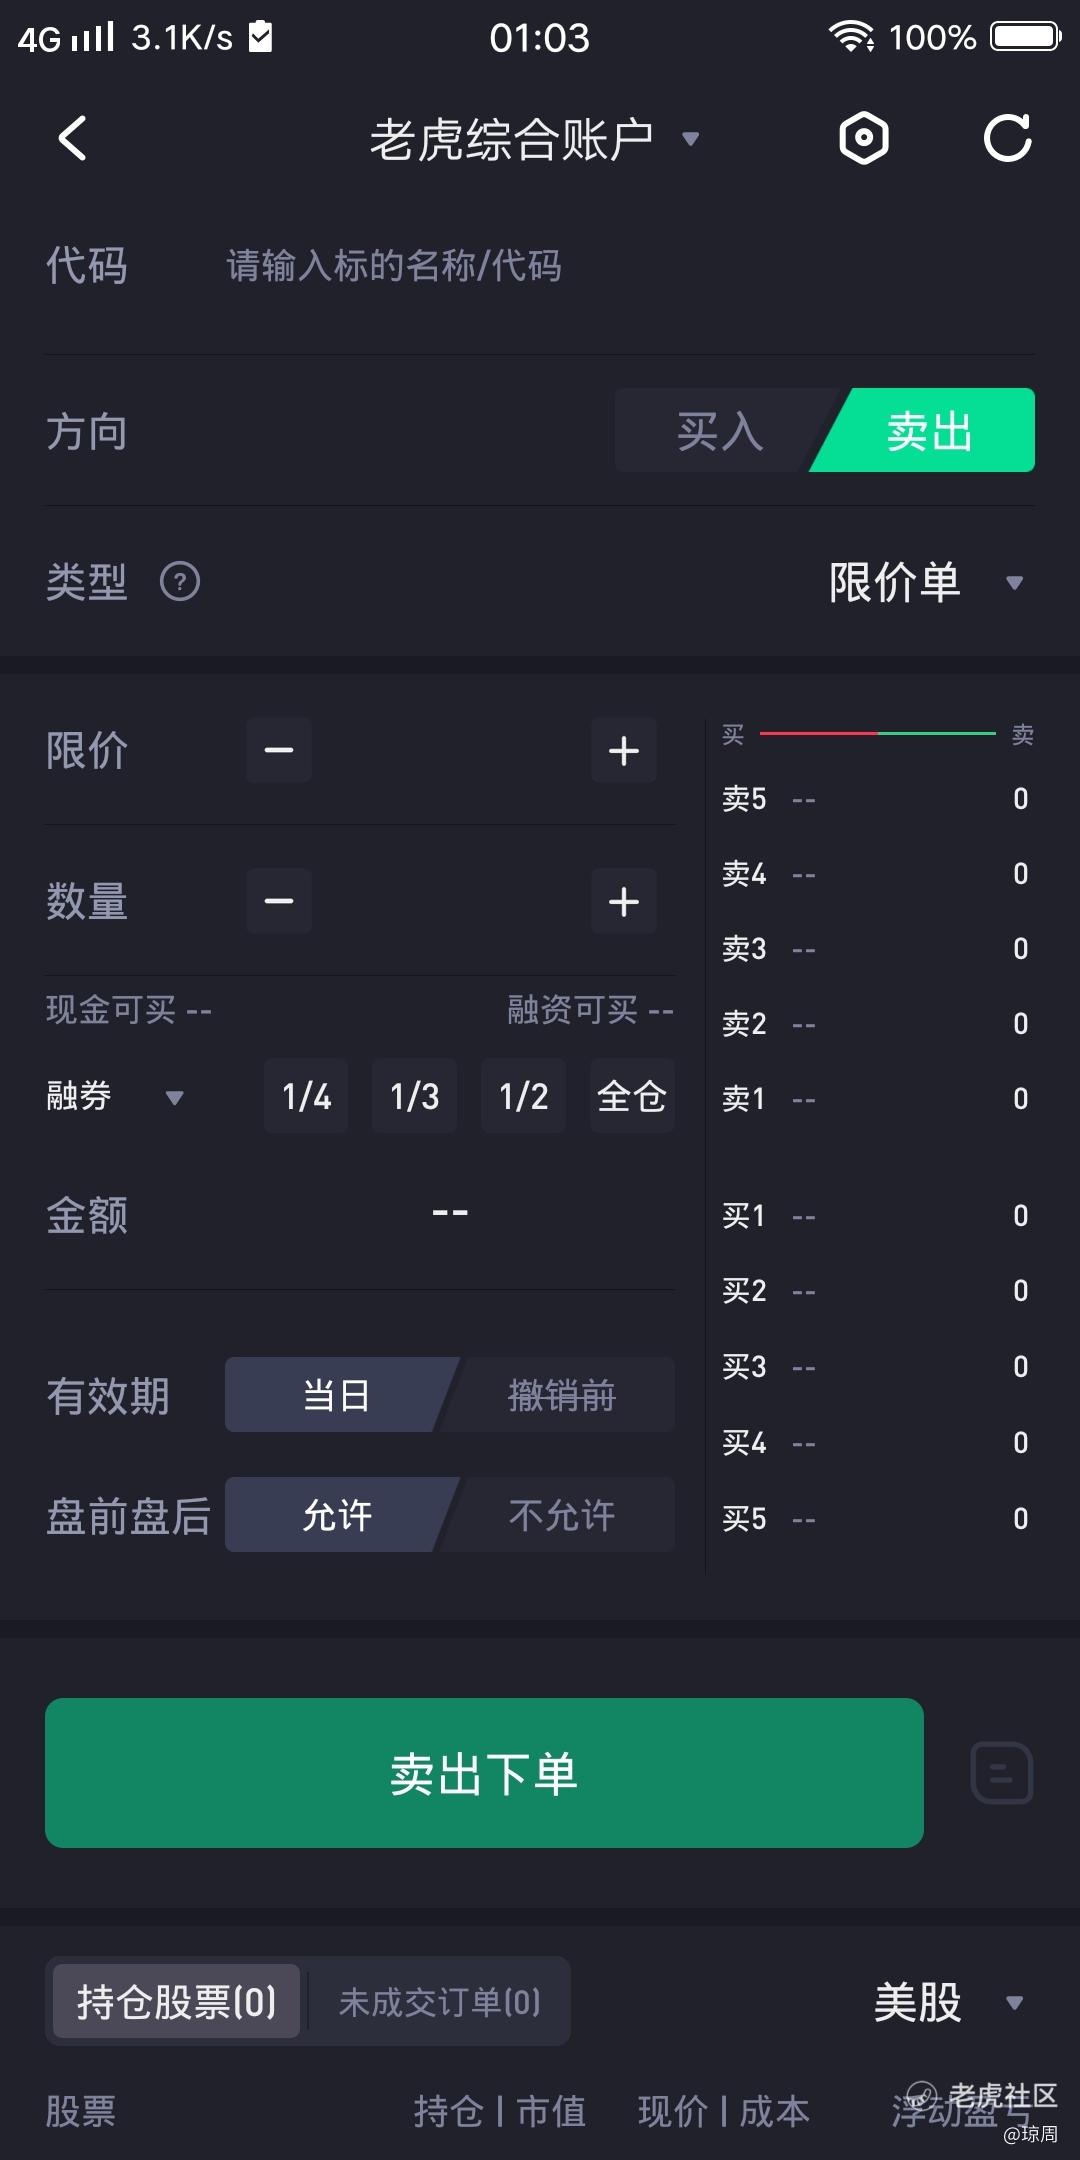Viewport: 1080px width, 2160px height.
Task: Increase the limit price with plus
Action: coord(624,750)
